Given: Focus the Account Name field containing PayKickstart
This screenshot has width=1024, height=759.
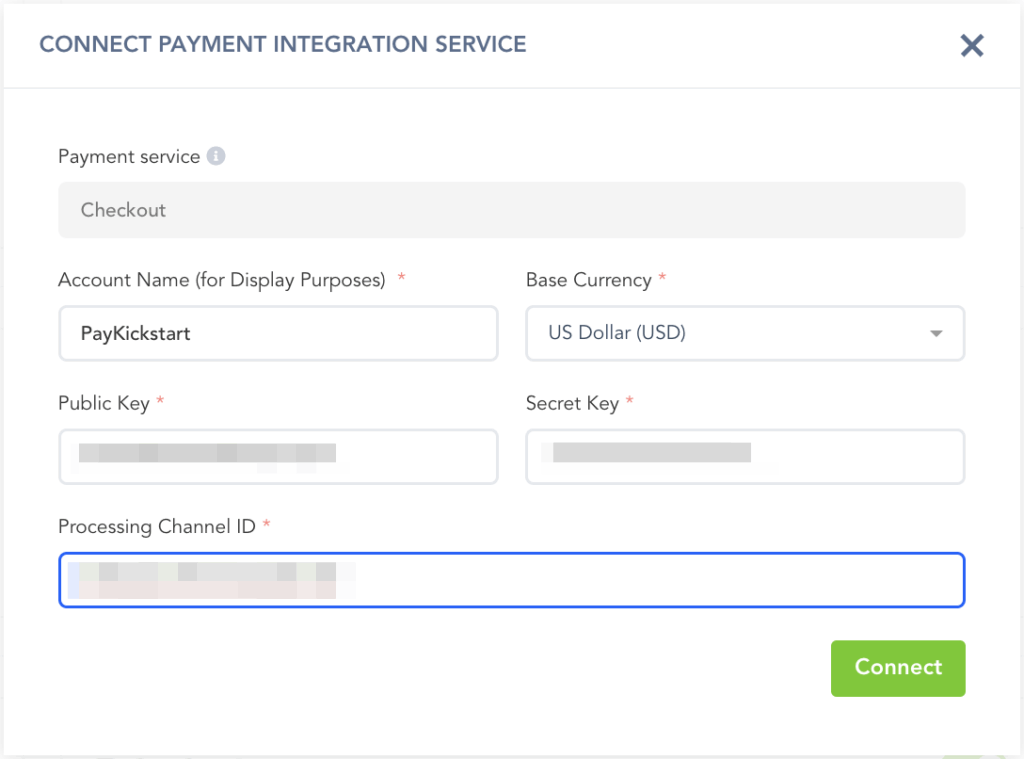Looking at the screenshot, I should 278,333.
